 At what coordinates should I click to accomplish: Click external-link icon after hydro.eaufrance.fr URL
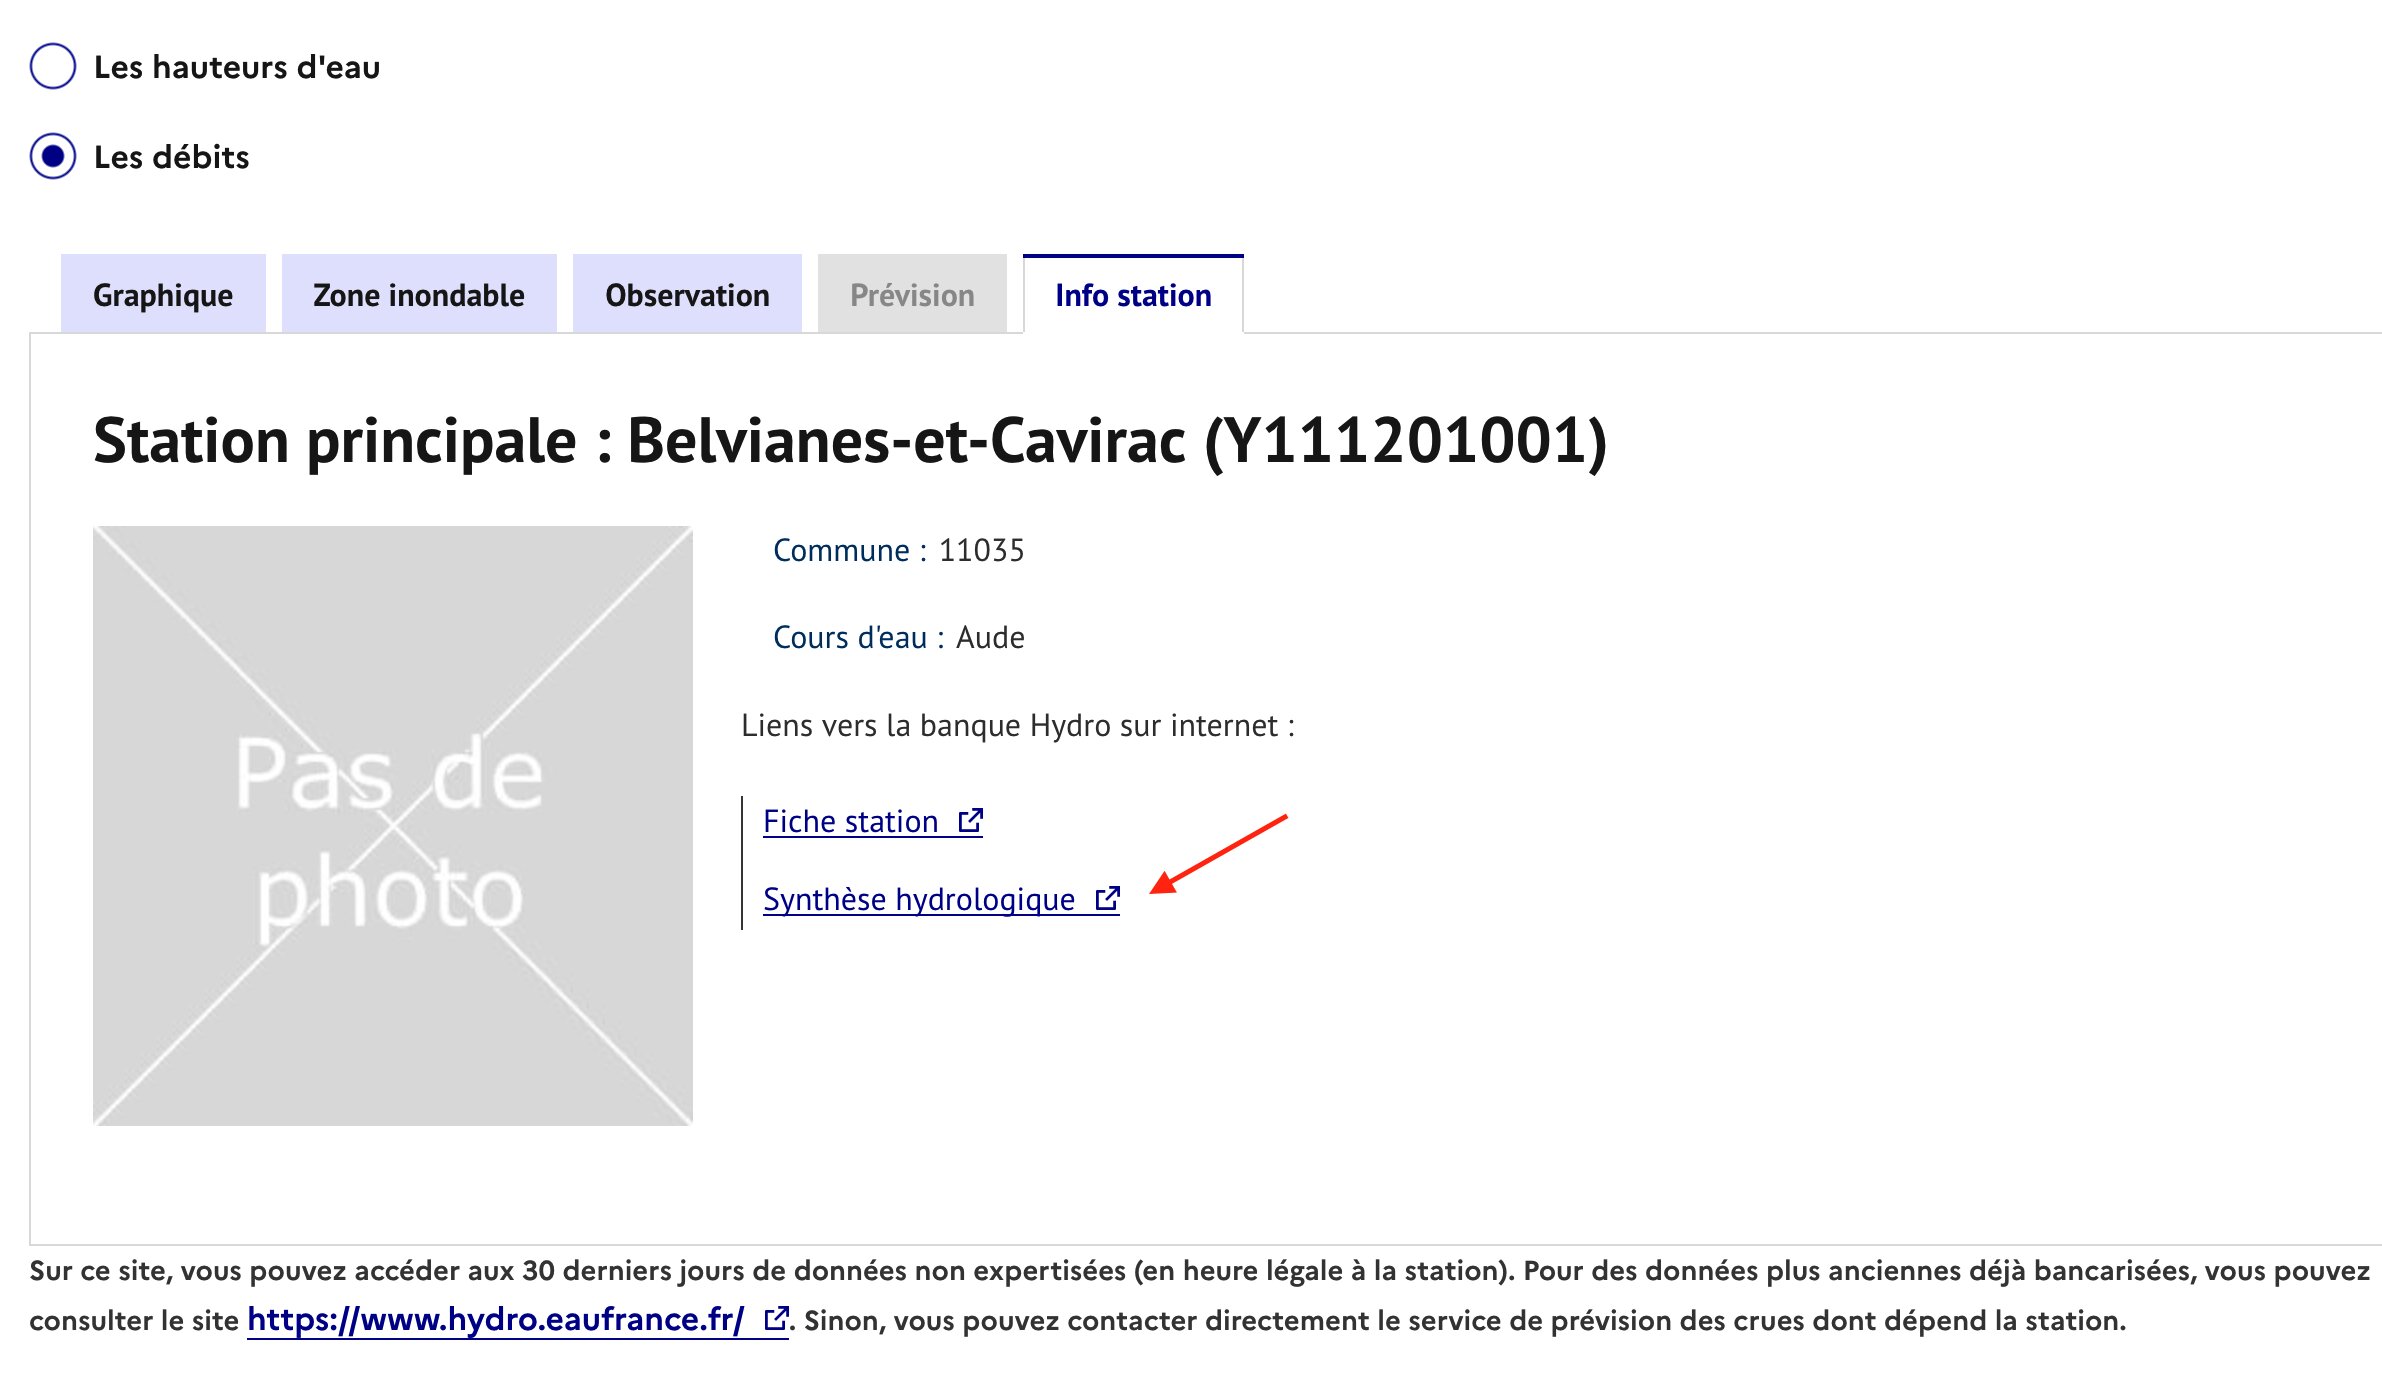coord(776,1318)
